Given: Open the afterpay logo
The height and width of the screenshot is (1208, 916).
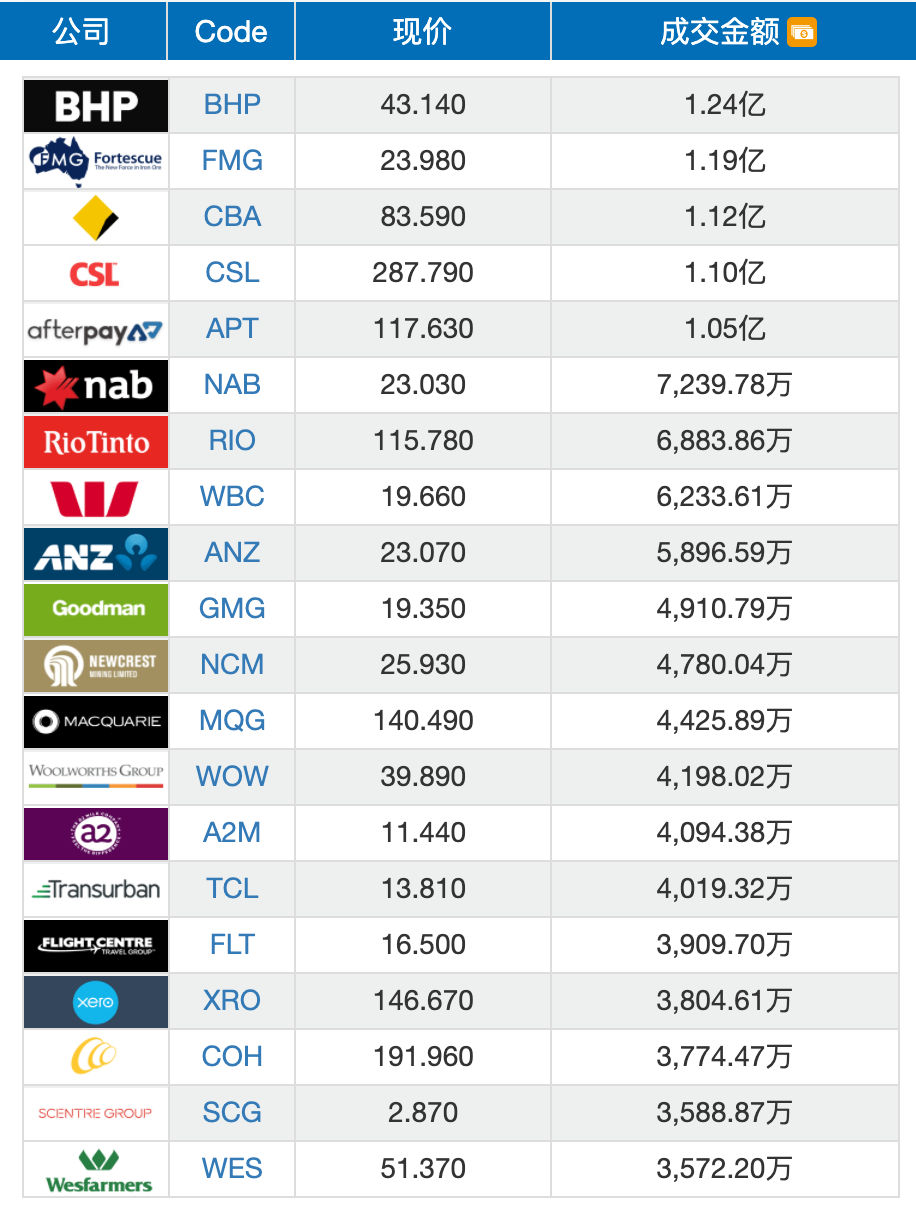Looking at the screenshot, I should tap(96, 329).
